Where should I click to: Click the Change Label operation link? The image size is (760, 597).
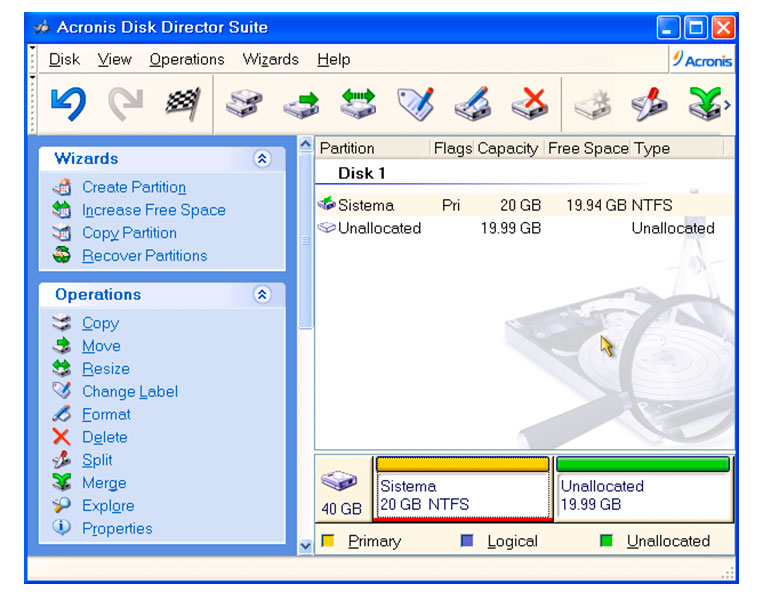130,392
